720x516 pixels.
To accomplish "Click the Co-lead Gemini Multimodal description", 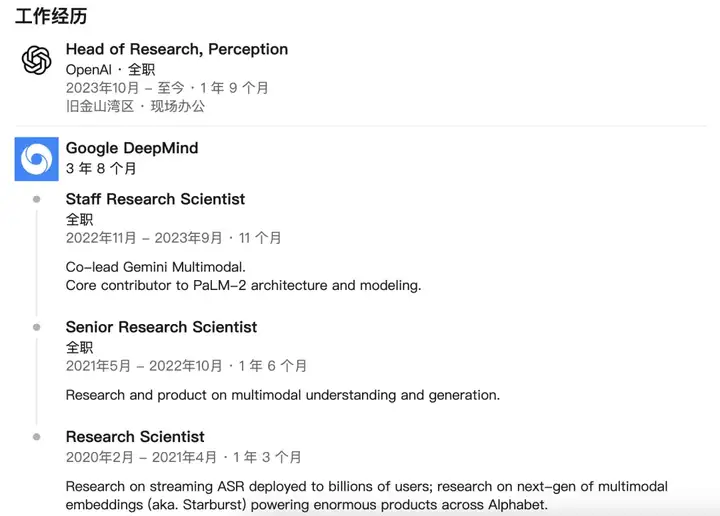I will coord(156,267).
